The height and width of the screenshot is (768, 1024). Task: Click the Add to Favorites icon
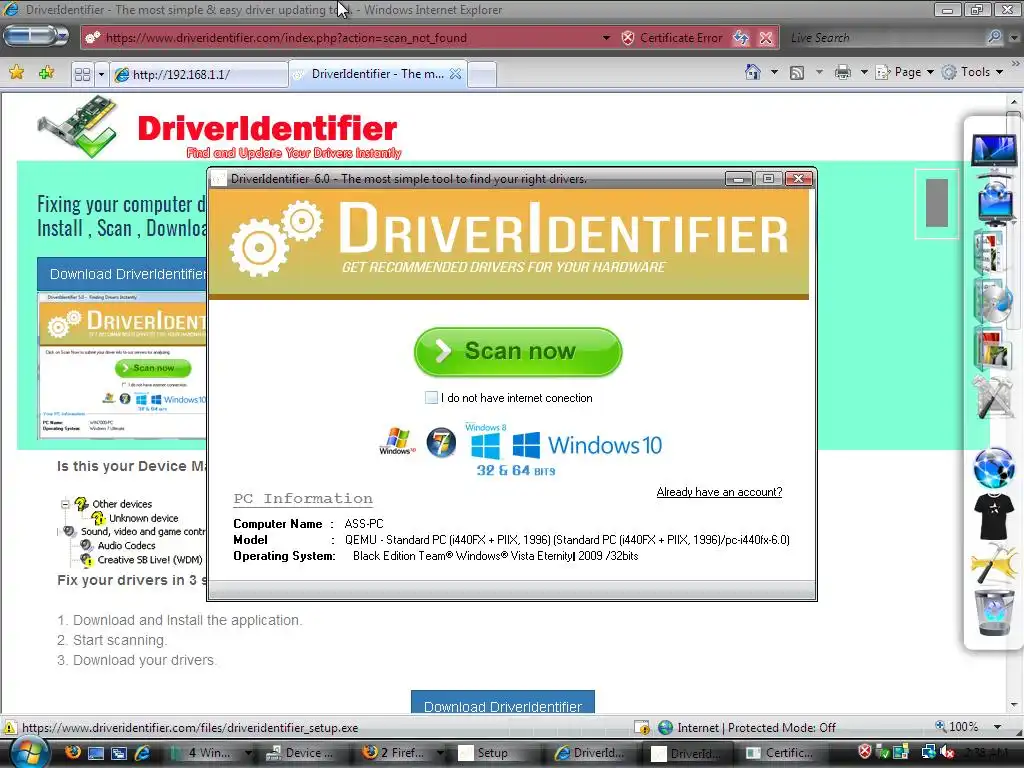(x=46, y=72)
